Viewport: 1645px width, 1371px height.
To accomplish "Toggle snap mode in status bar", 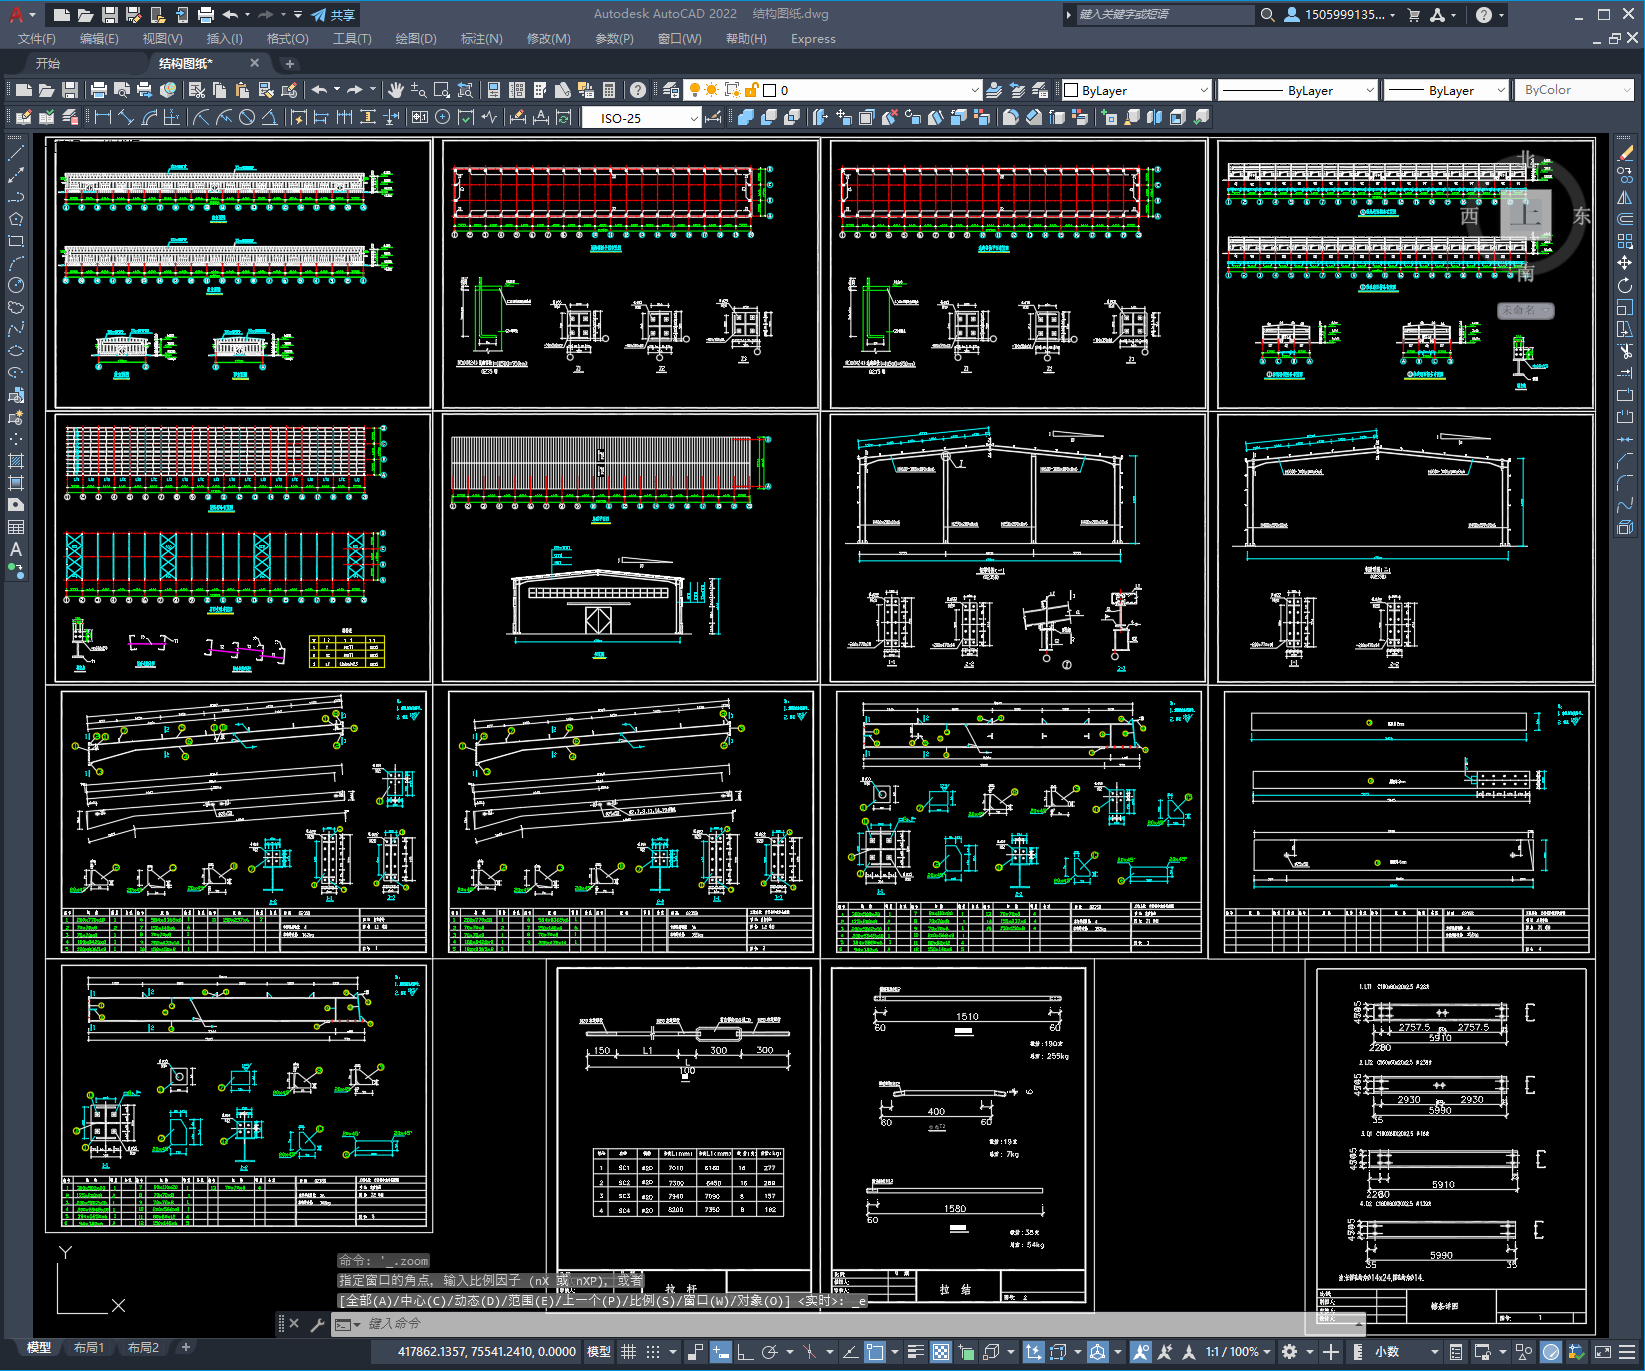I will [x=653, y=1351].
